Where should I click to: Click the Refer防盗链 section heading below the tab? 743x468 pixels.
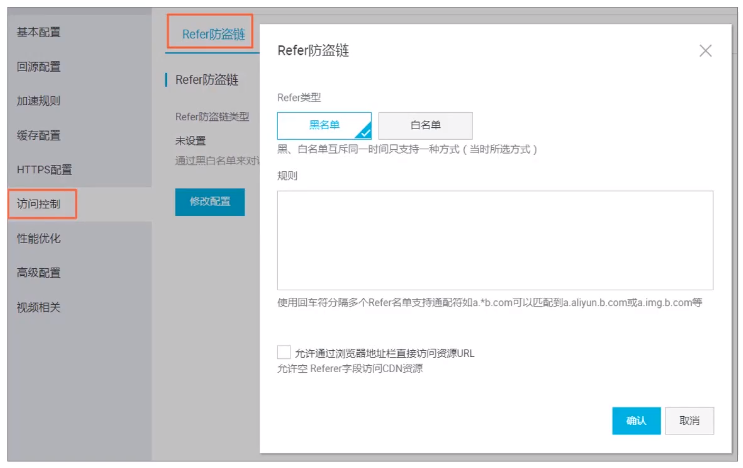click(x=207, y=80)
